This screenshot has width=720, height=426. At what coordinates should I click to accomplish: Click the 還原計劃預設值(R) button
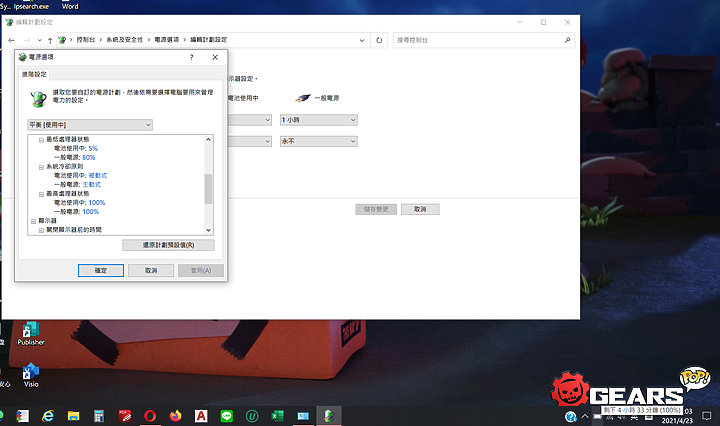coord(168,245)
